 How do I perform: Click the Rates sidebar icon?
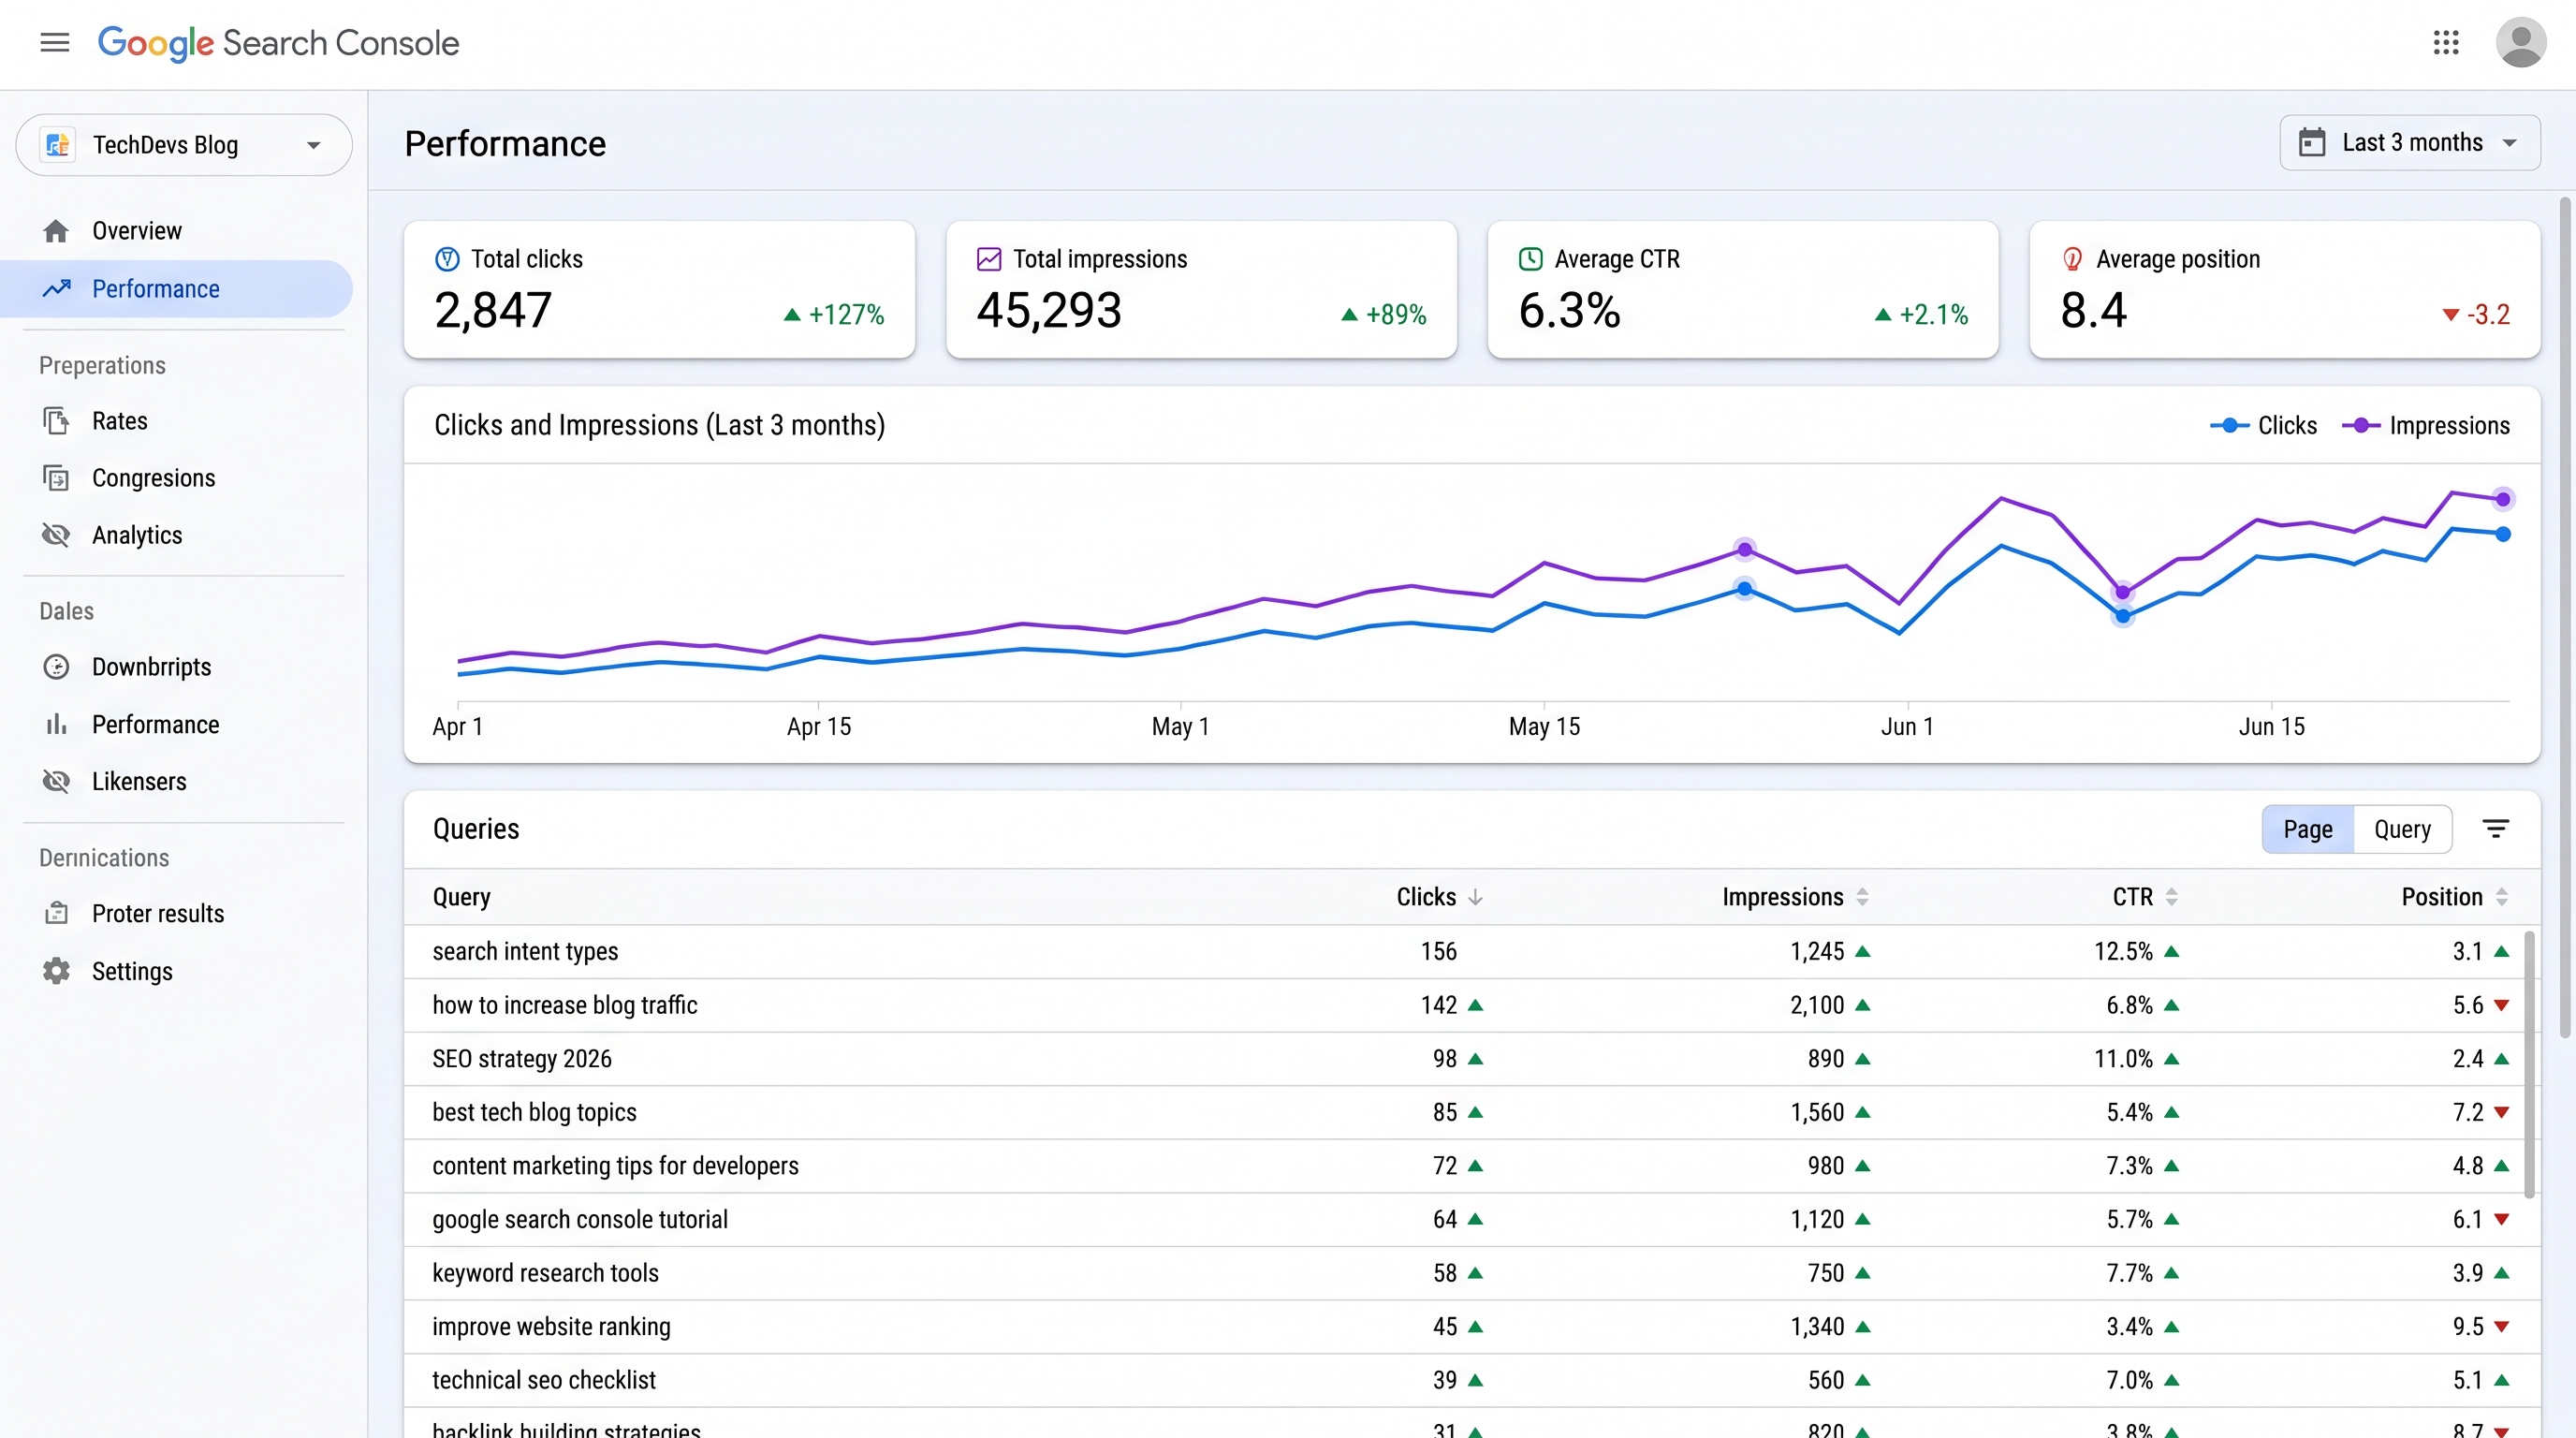(x=56, y=421)
